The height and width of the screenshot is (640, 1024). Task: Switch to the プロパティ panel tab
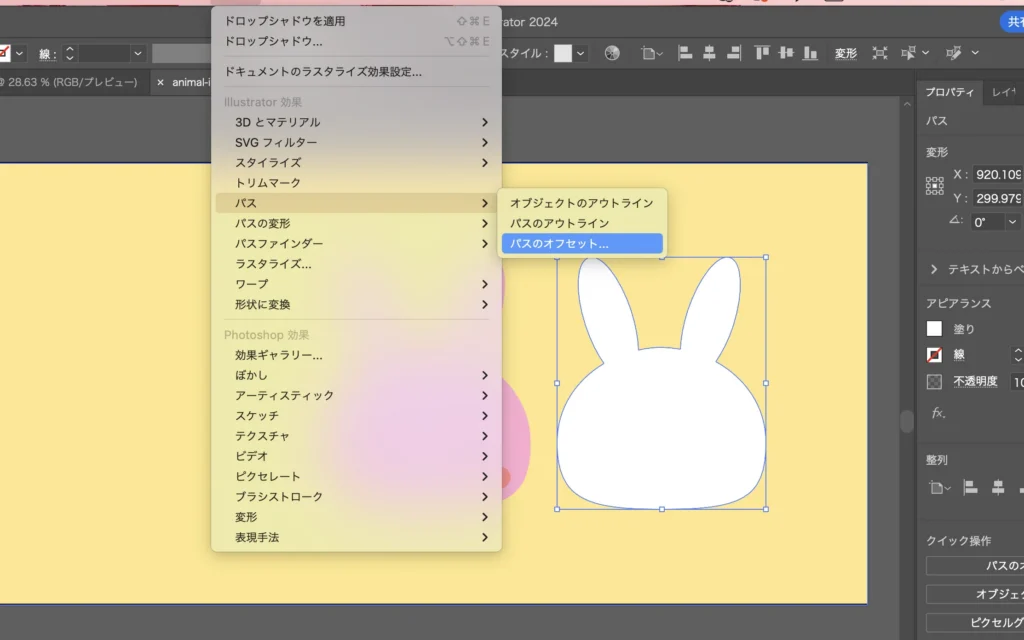click(x=948, y=92)
